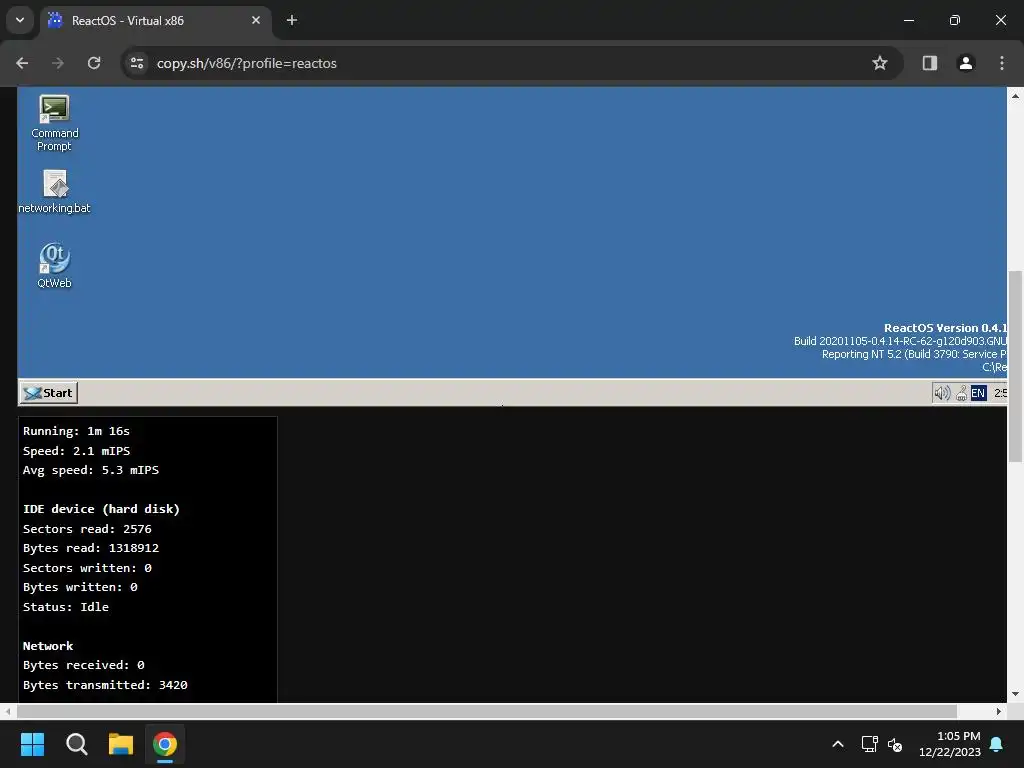1024x768 pixels.
Task: Click the ReactOS taskbar clock
Action: click(x=1000, y=392)
